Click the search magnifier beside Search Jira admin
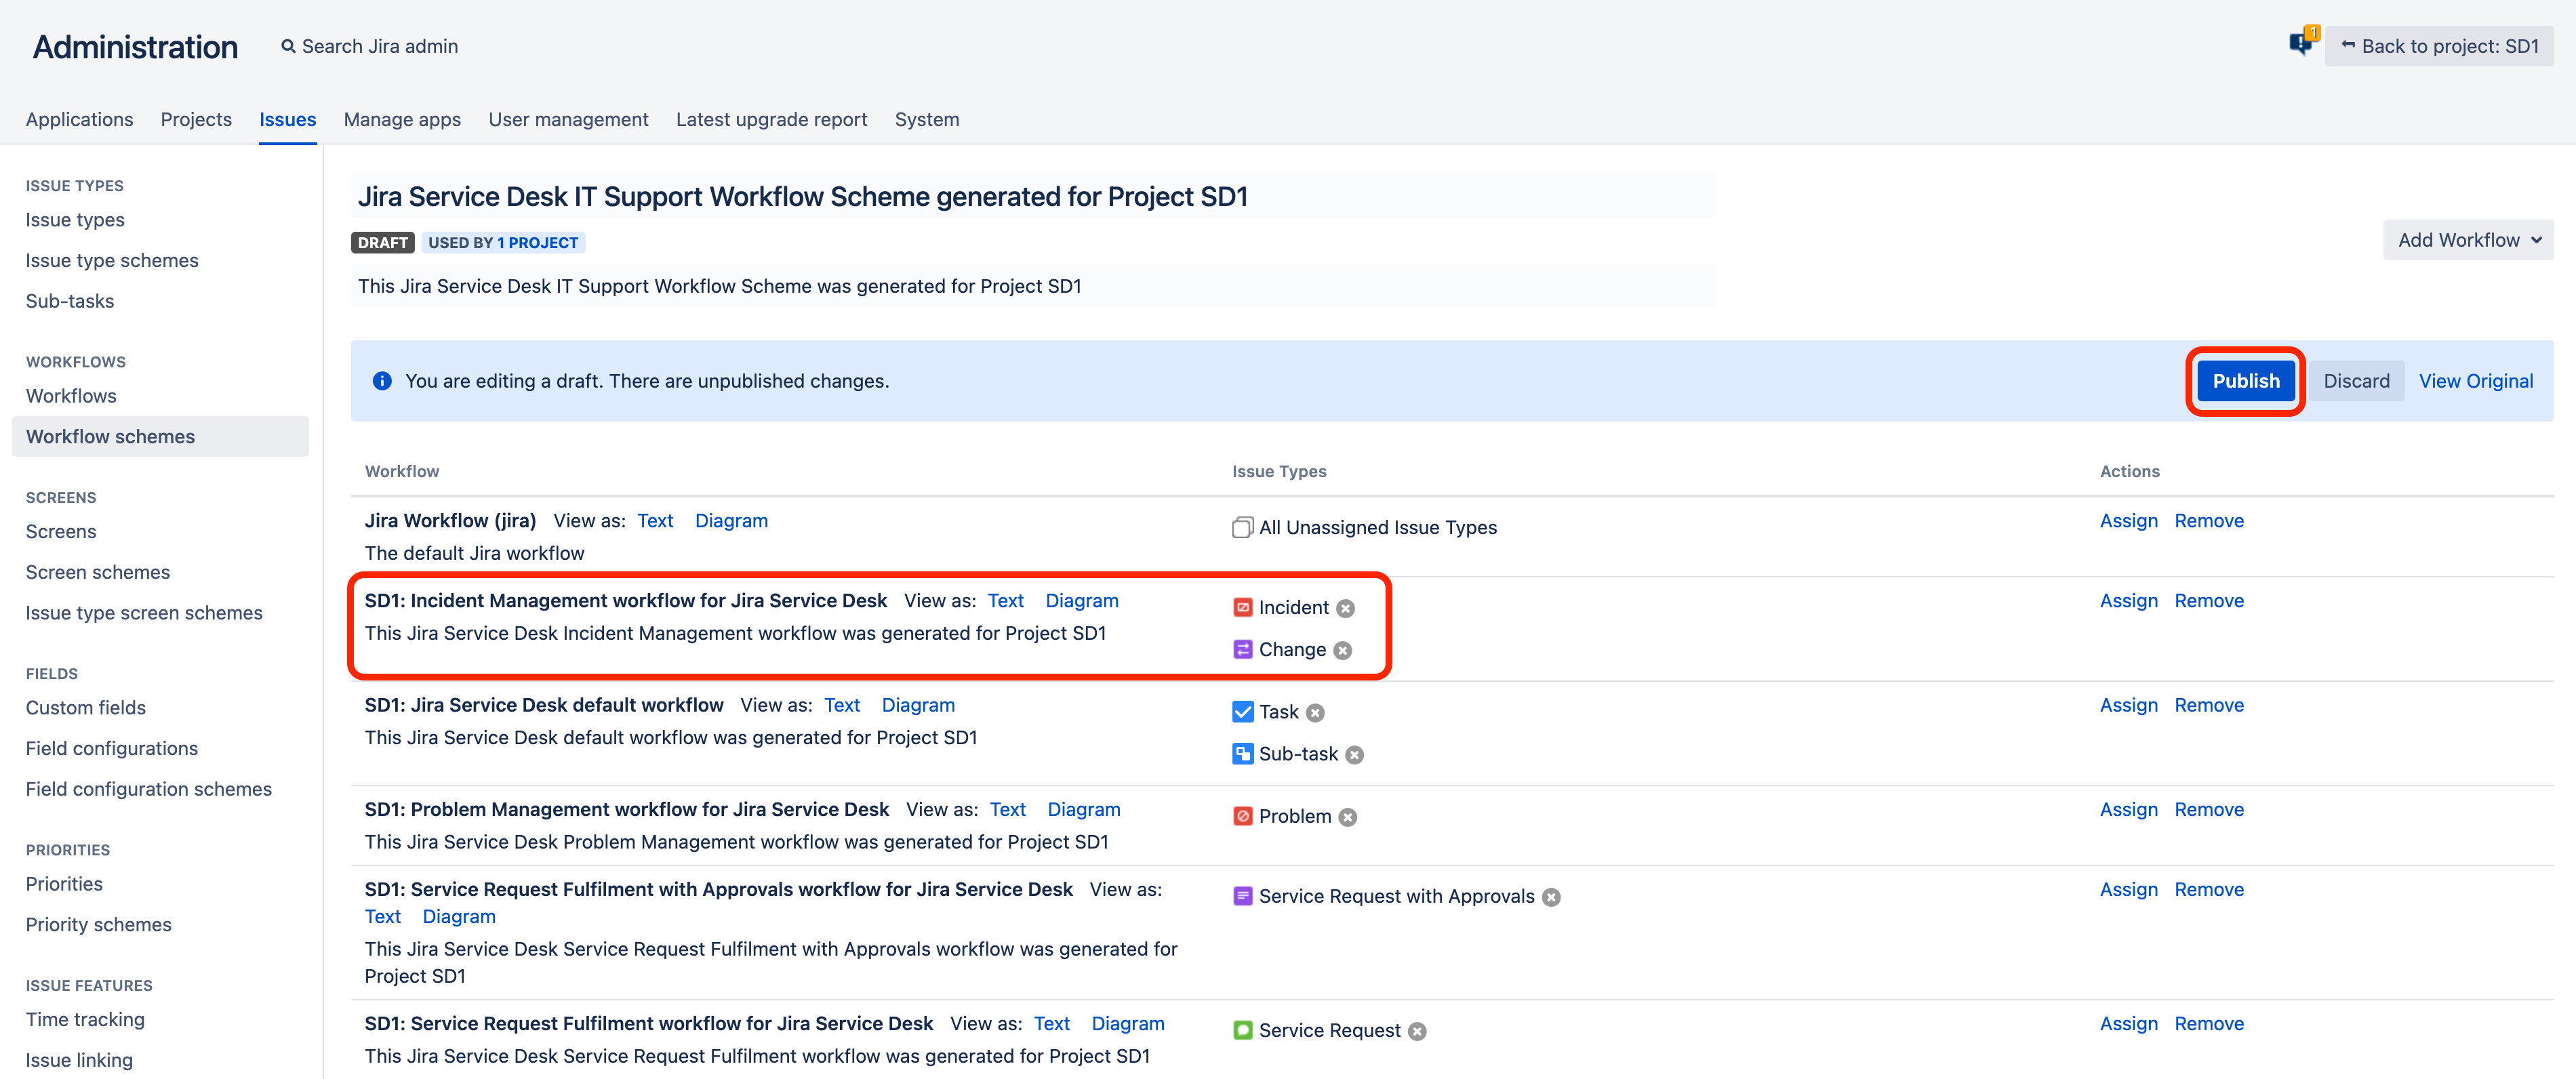Screen dimensions: 2576x1079 [288, 45]
